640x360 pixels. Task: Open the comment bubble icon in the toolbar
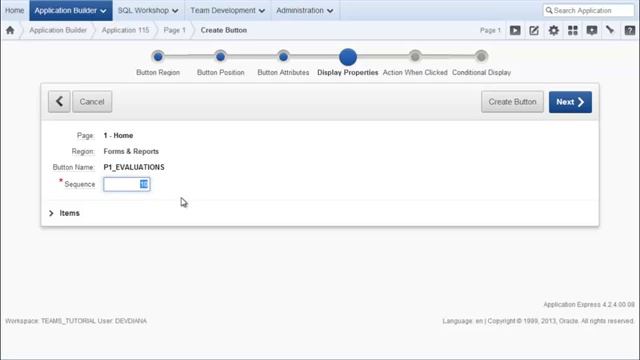(592, 30)
